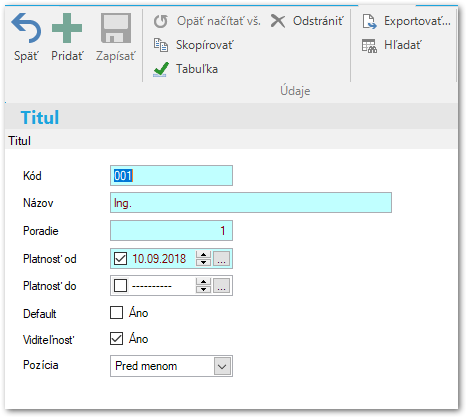467x418 pixels.
Task: Click the Poradie number field
Action: click(171, 230)
